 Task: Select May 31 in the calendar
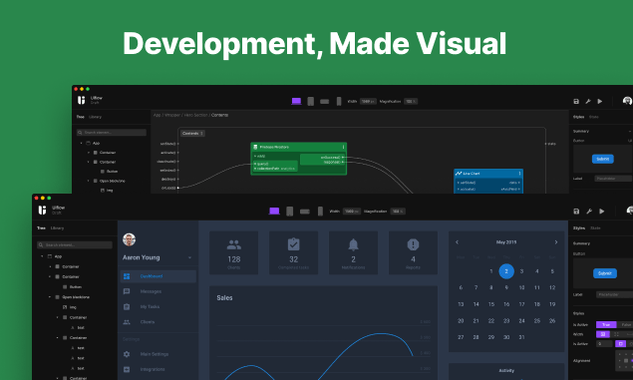(x=522, y=337)
